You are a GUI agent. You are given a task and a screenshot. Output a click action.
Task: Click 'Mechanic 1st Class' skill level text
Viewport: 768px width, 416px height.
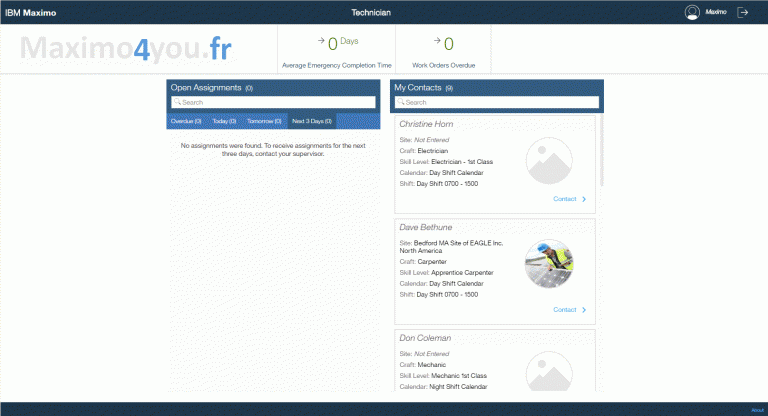(459, 376)
